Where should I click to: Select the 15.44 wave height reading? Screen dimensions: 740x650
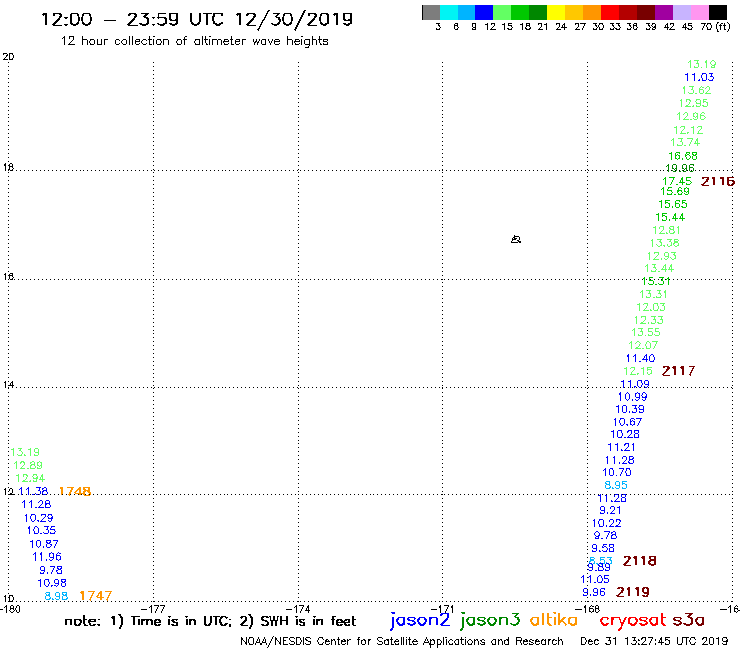[x=670, y=217]
